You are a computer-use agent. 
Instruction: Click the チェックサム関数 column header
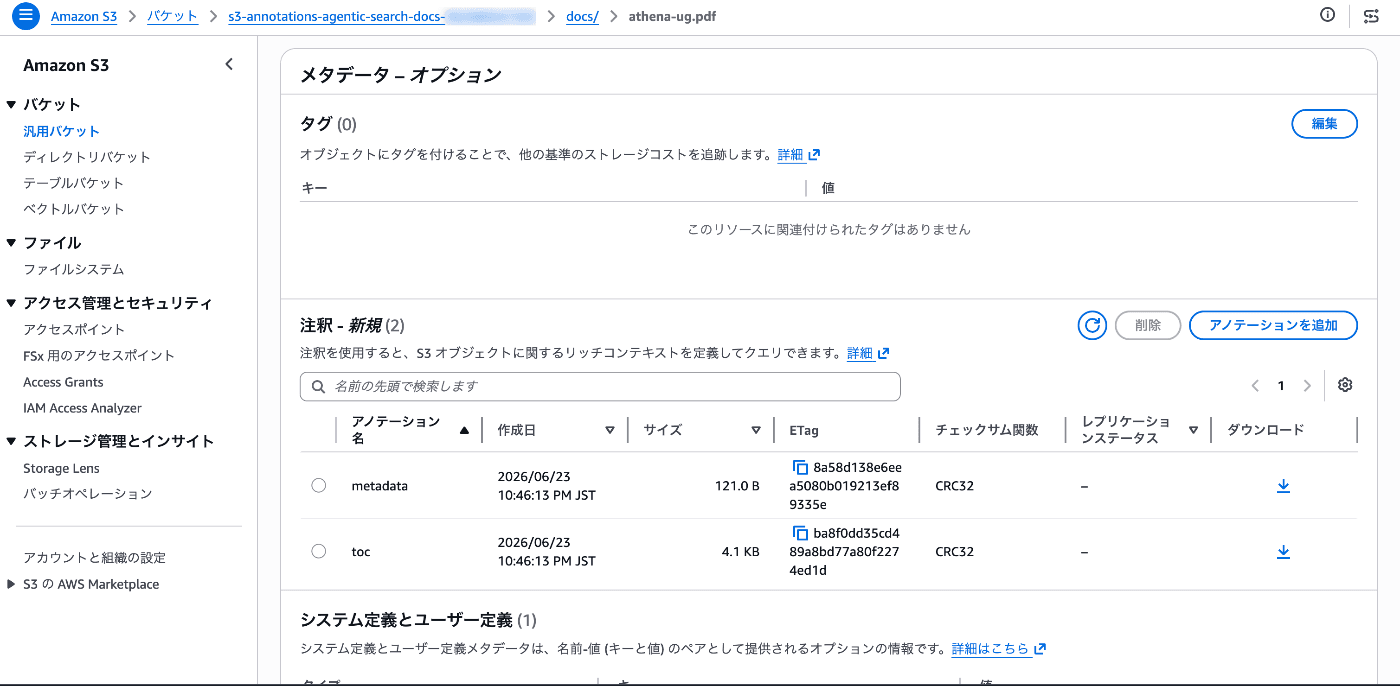(987, 430)
